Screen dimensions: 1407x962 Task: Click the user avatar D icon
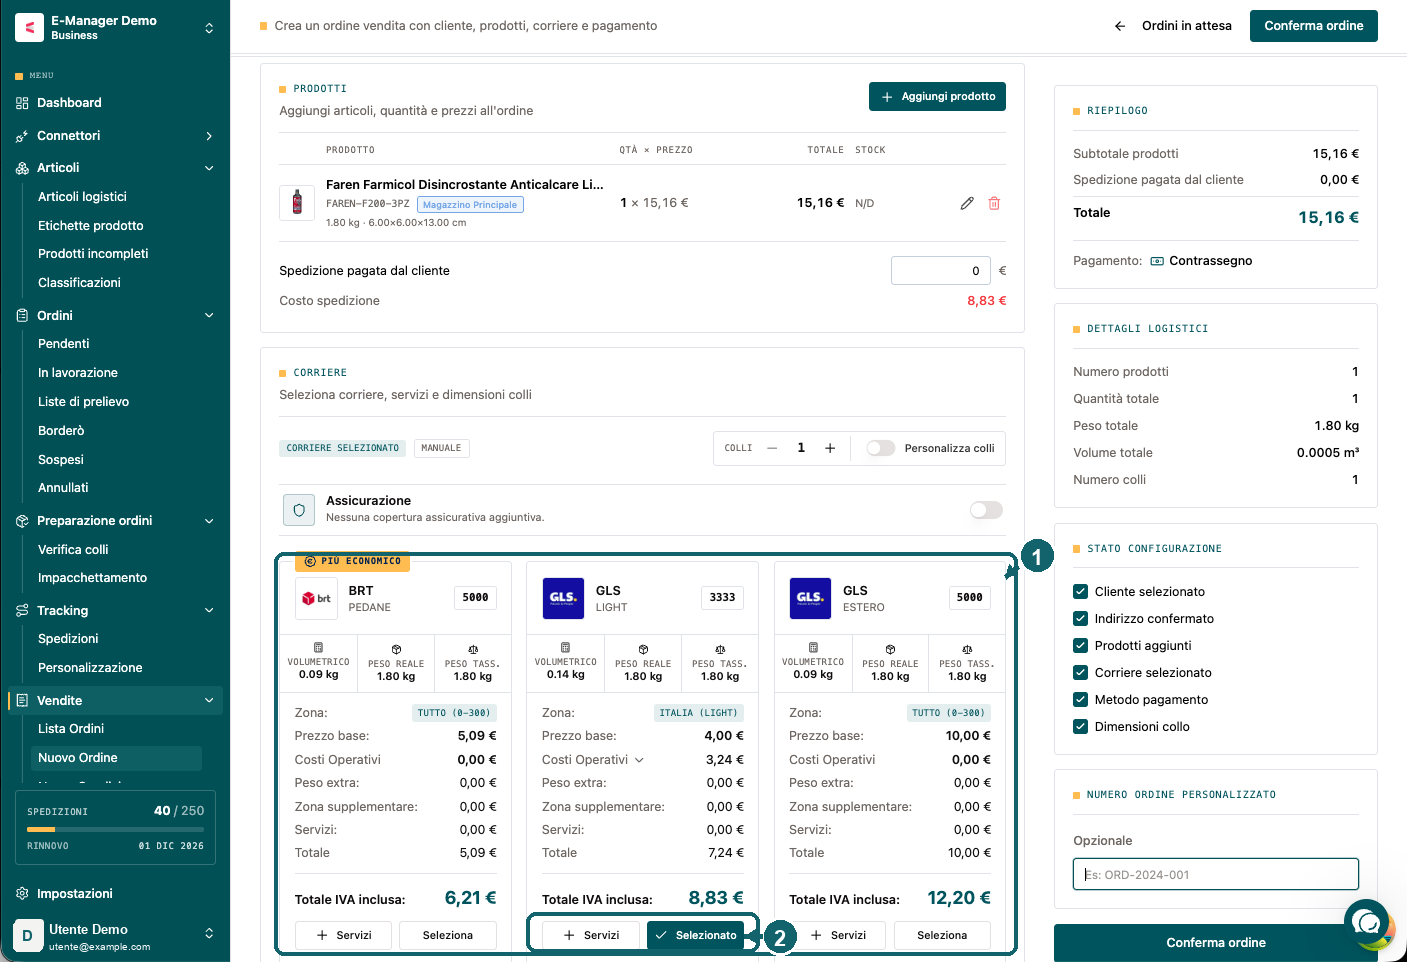pyautogui.click(x=27, y=936)
